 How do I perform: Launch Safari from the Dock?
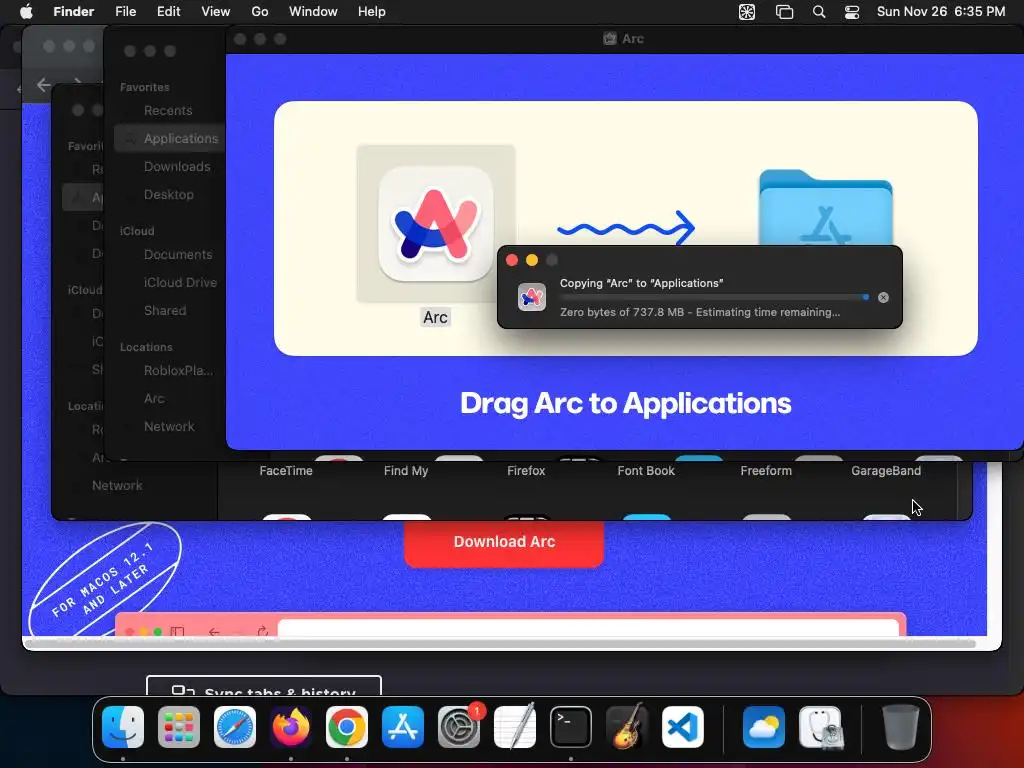click(234, 727)
